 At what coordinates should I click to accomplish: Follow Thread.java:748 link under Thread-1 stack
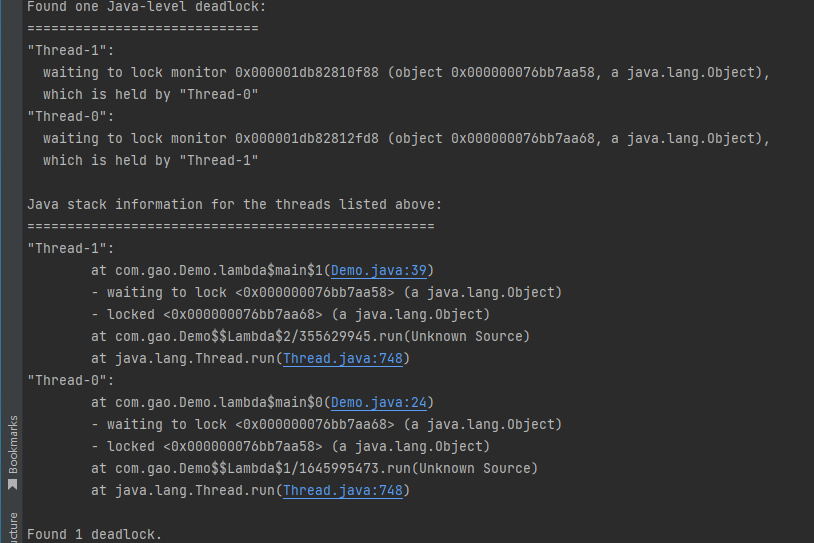(x=343, y=358)
